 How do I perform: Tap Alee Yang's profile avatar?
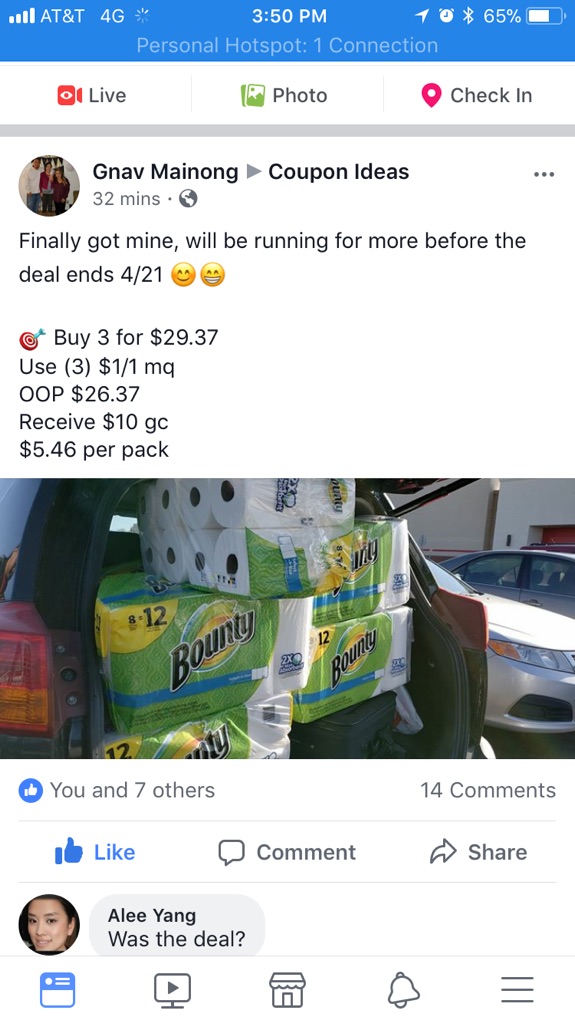point(49,925)
